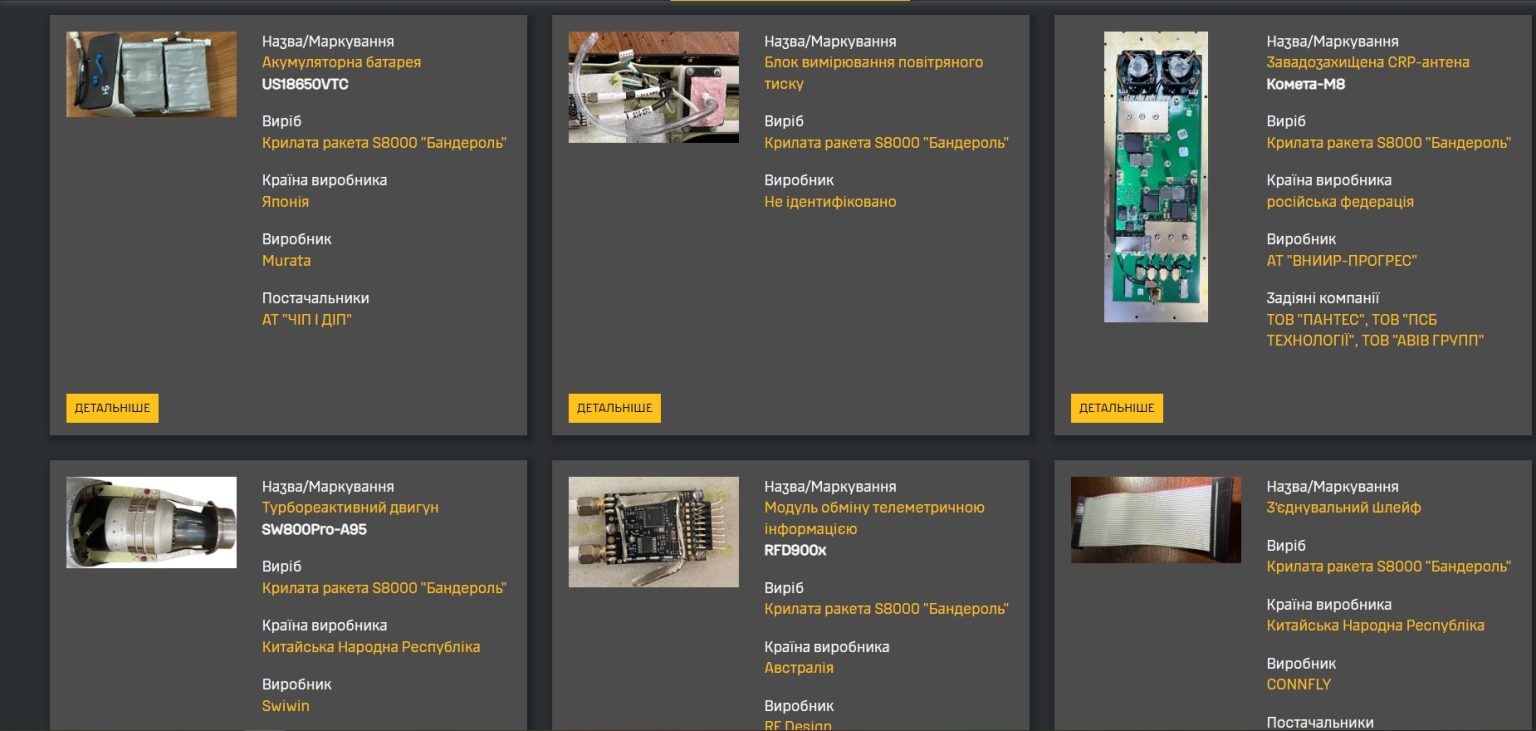Select the Австралія country link
The height and width of the screenshot is (731, 1536).
(x=798, y=668)
